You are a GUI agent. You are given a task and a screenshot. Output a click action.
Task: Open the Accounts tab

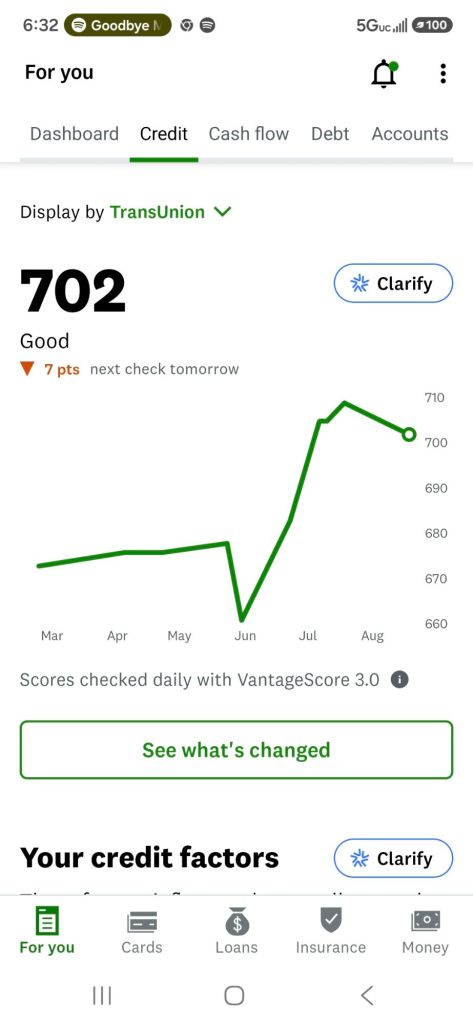pyautogui.click(x=410, y=134)
